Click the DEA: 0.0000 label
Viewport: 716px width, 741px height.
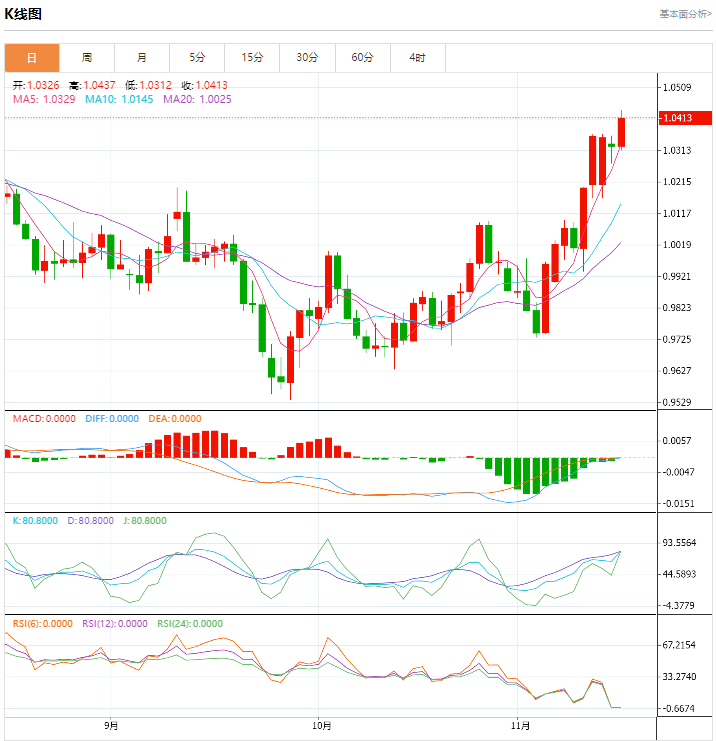175,419
